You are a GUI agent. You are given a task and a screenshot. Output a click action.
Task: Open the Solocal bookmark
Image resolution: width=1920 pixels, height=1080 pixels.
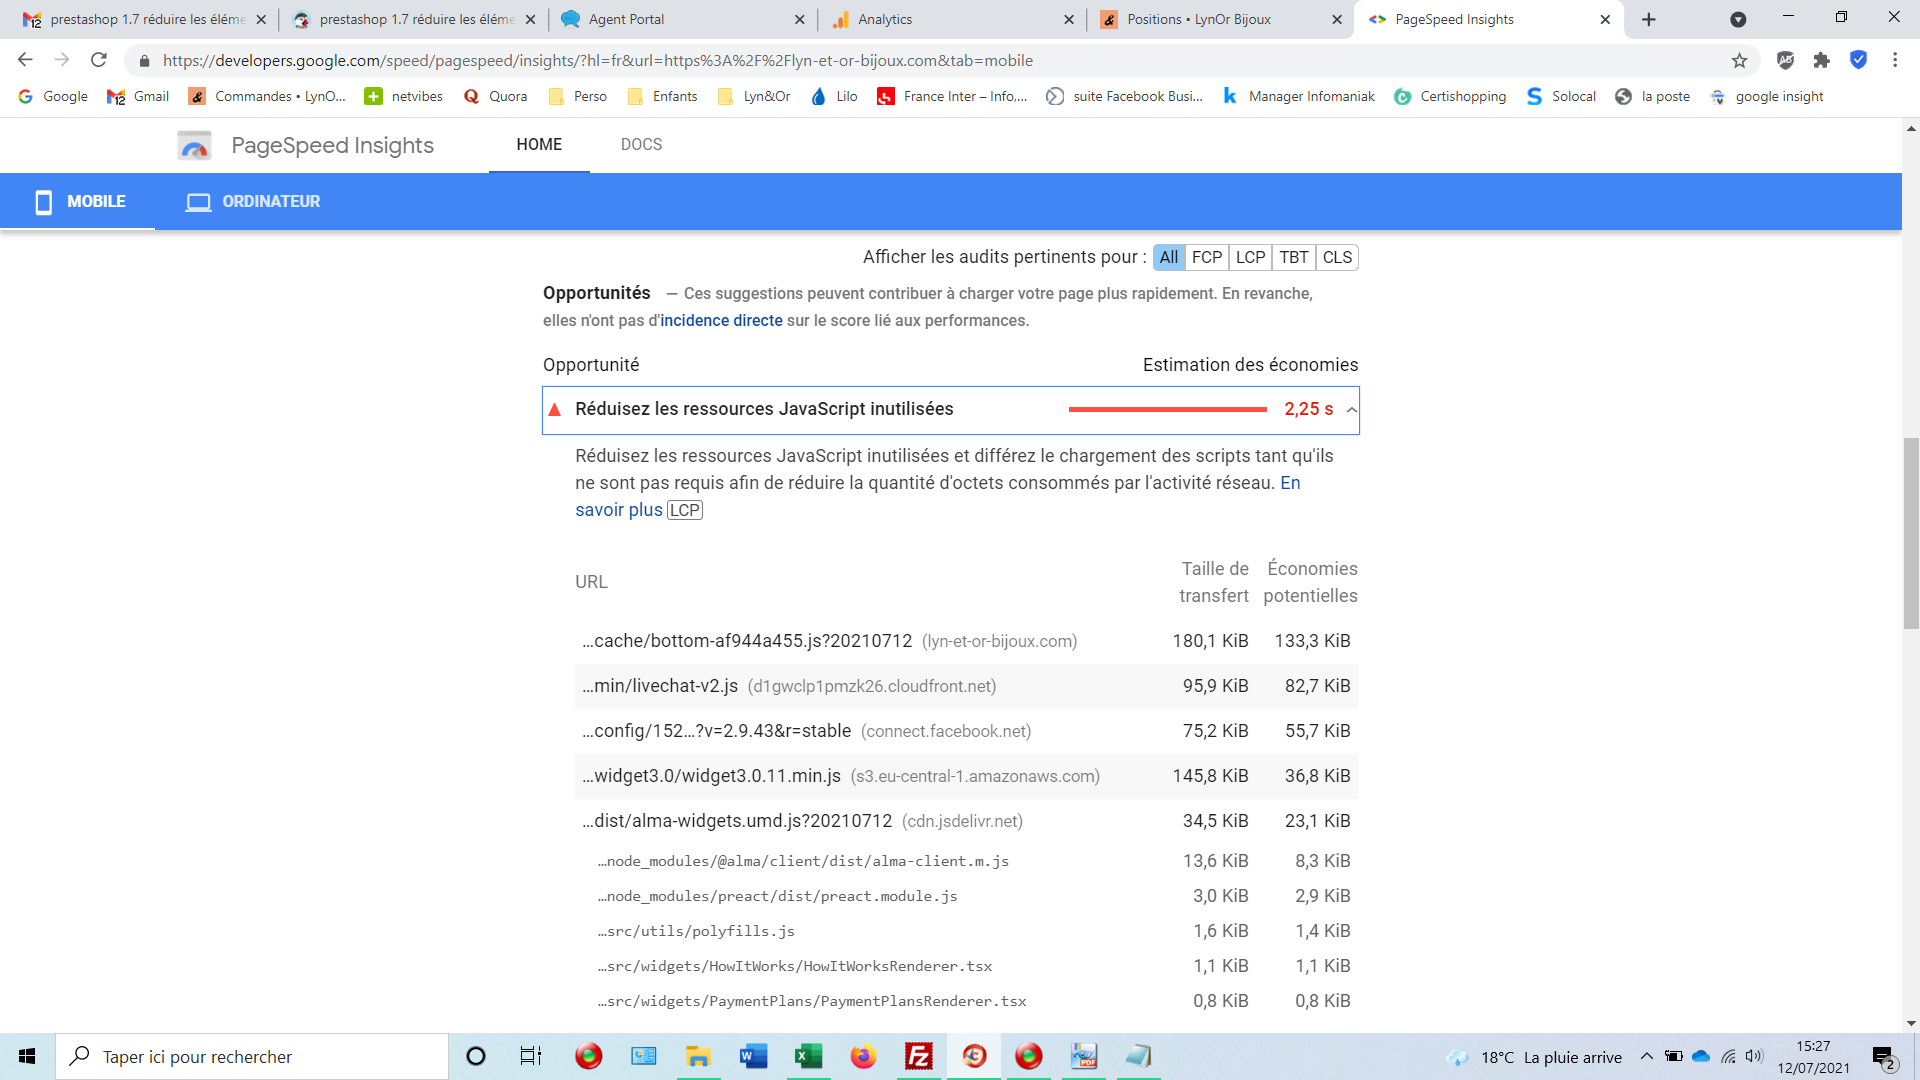point(1561,96)
